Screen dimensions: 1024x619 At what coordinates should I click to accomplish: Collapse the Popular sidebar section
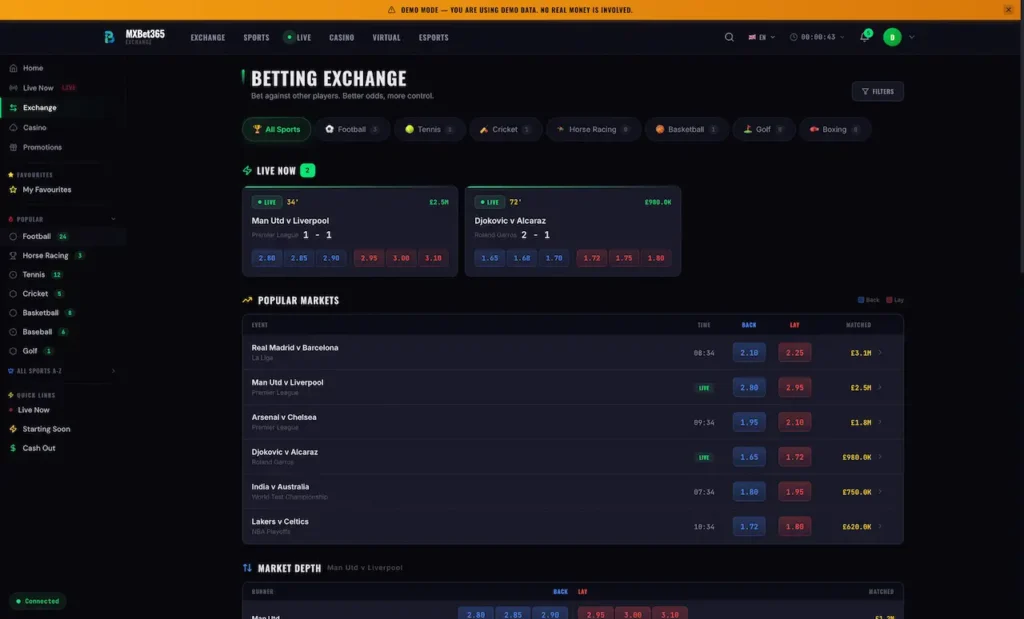113,219
